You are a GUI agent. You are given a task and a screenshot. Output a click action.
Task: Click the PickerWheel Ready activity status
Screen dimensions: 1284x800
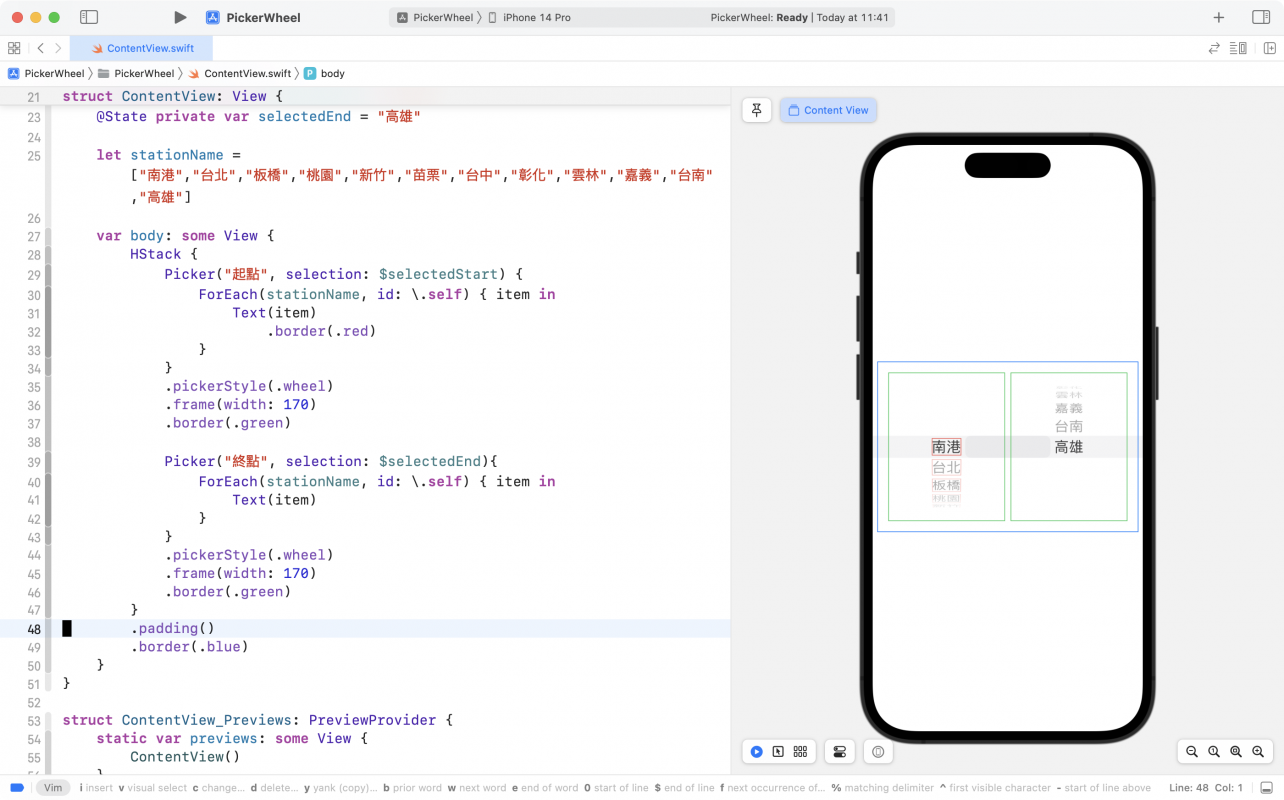[799, 17]
